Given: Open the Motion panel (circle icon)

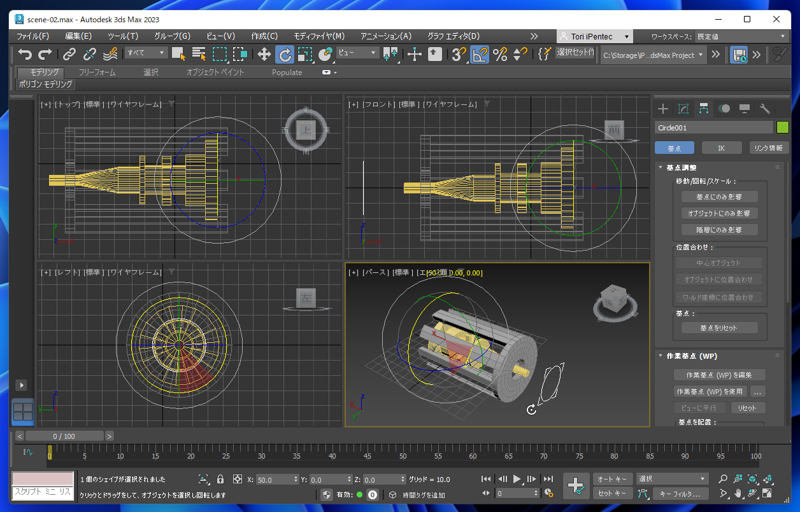Looking at the screenshot, I should (x=724, y=109).
